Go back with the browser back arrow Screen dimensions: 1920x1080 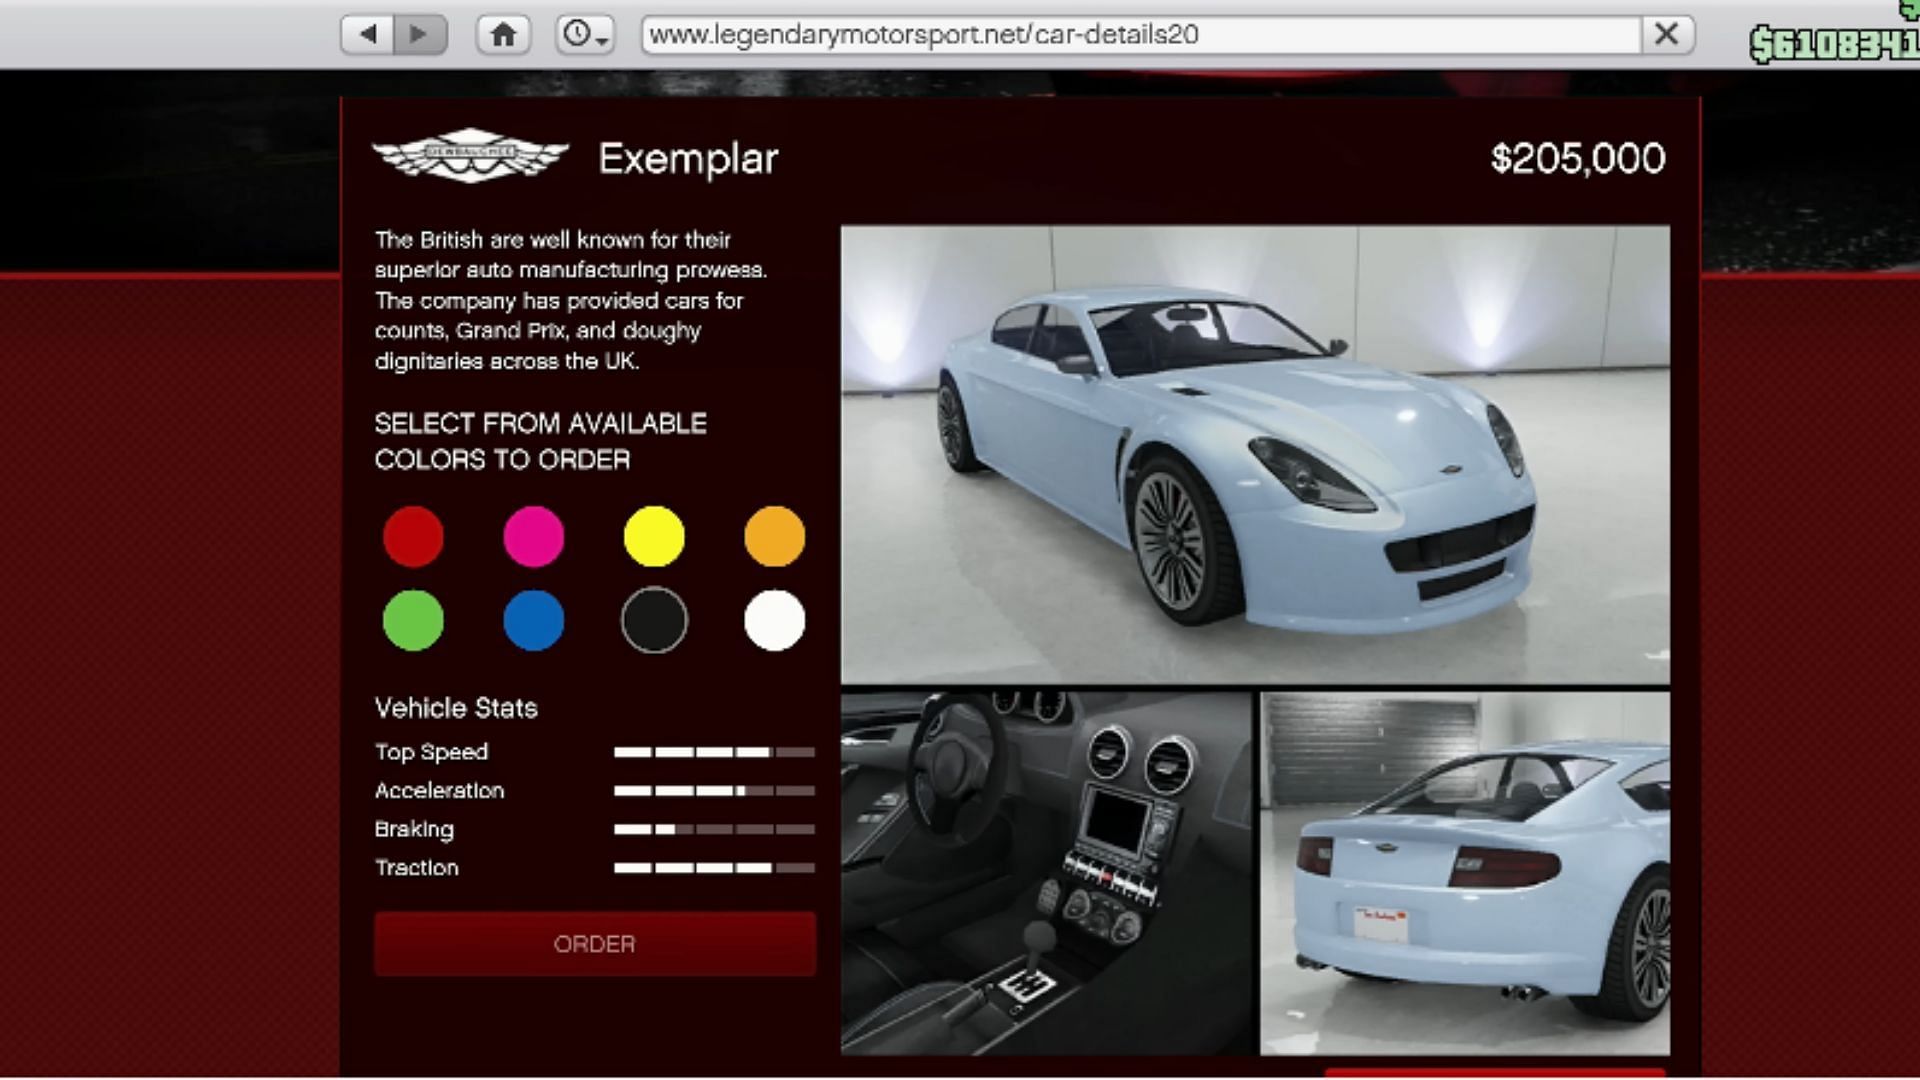[x=367, y=35]
